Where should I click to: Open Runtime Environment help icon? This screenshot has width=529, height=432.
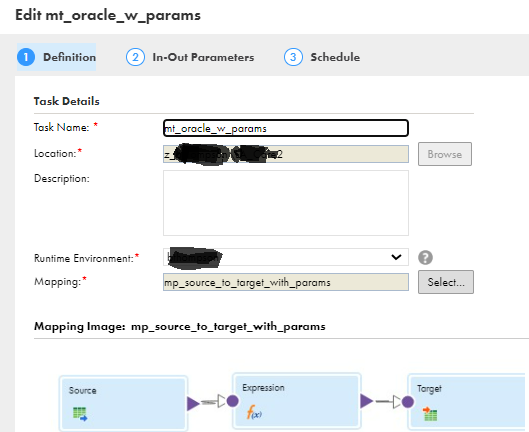pos(425,258)
